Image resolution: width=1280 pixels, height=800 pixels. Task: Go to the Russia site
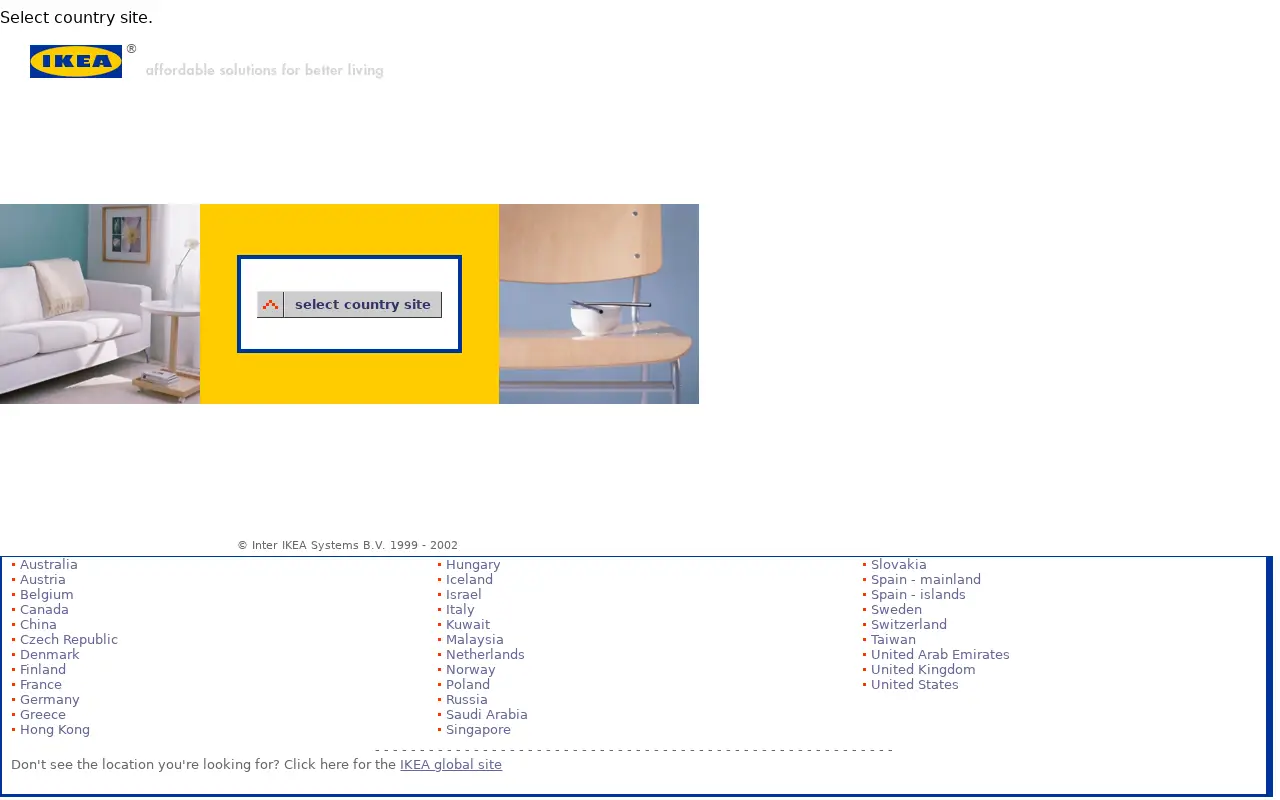coord(467,700)
